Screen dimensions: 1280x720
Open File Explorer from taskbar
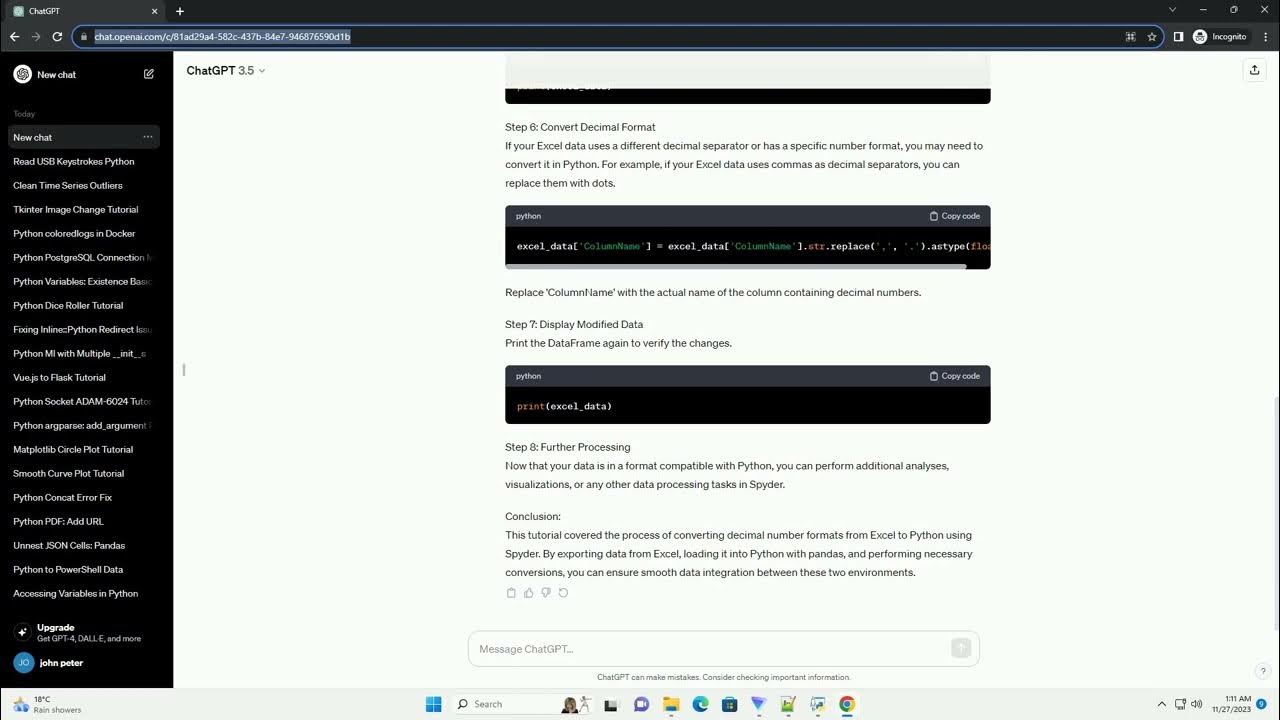pyautogui.click(x=671, y=704)
